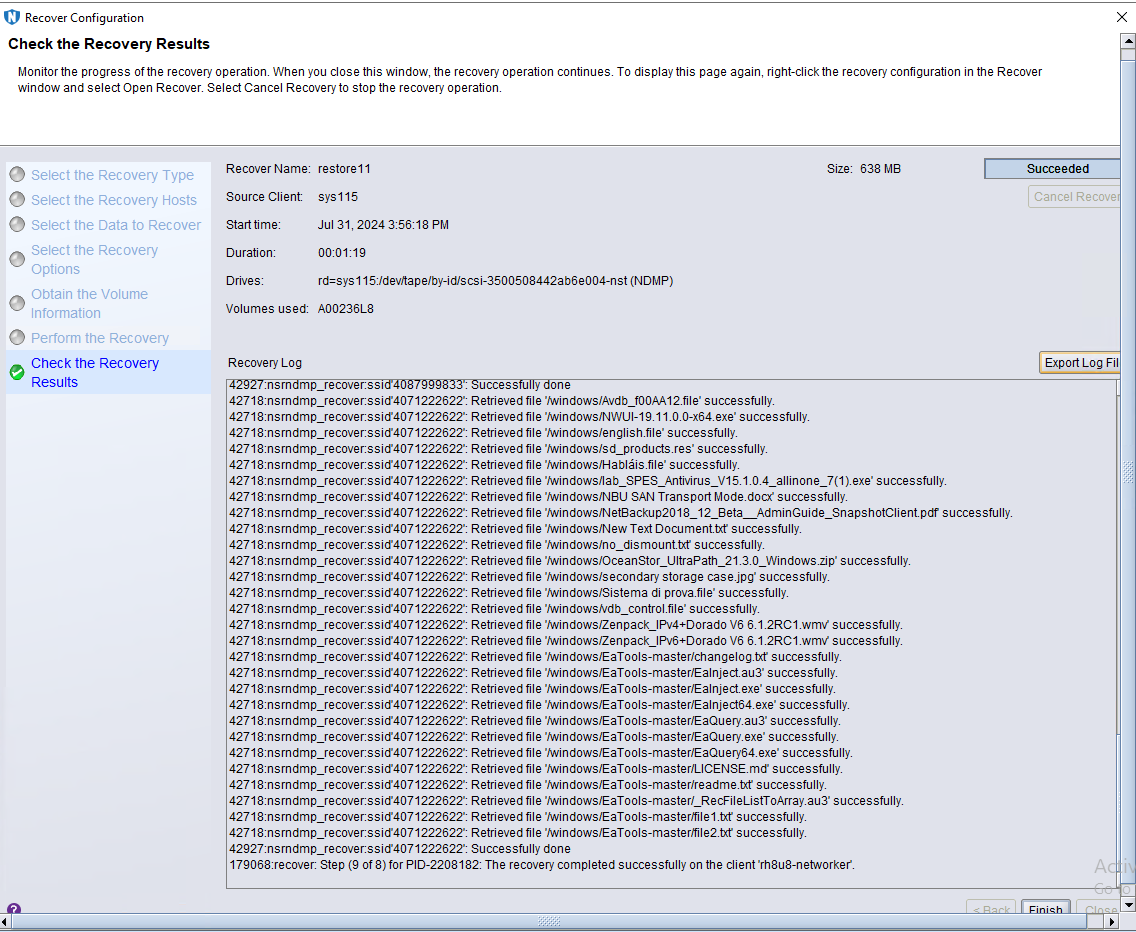
Task: Click the Recovery Log heading
Action: tap(264, 362)
